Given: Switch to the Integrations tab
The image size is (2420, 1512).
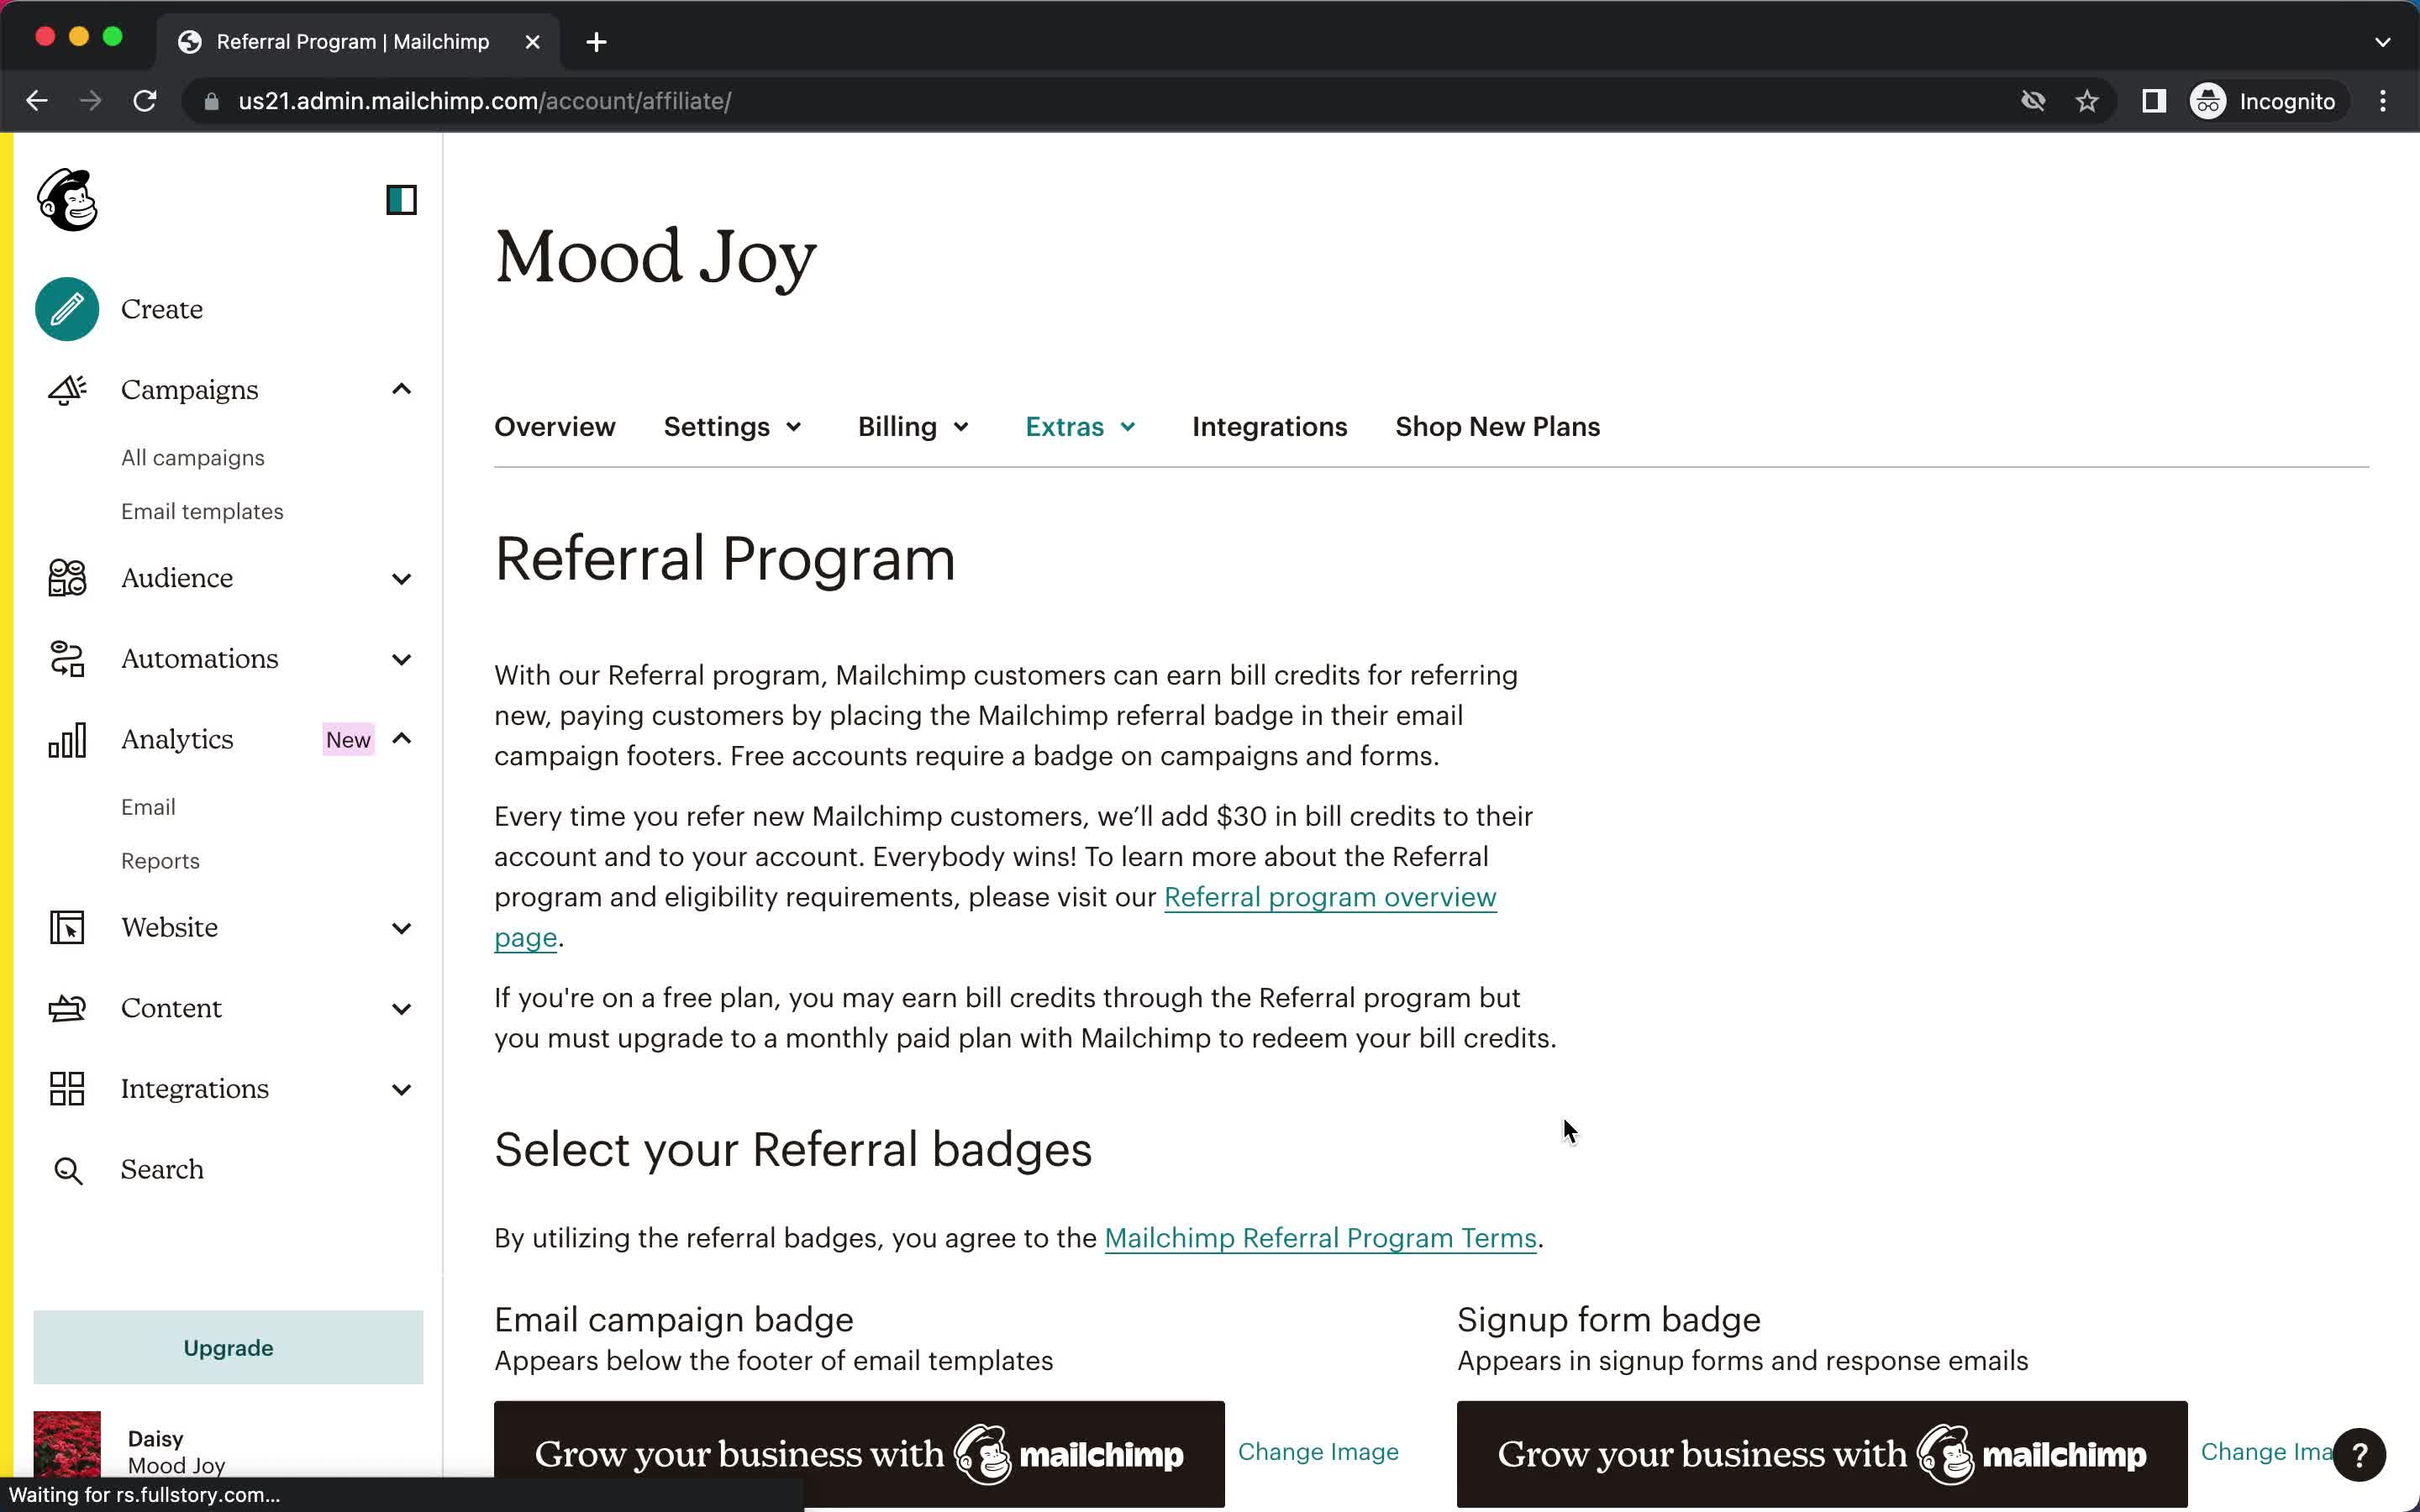Looking at the screenshot, I should 1270,427.
